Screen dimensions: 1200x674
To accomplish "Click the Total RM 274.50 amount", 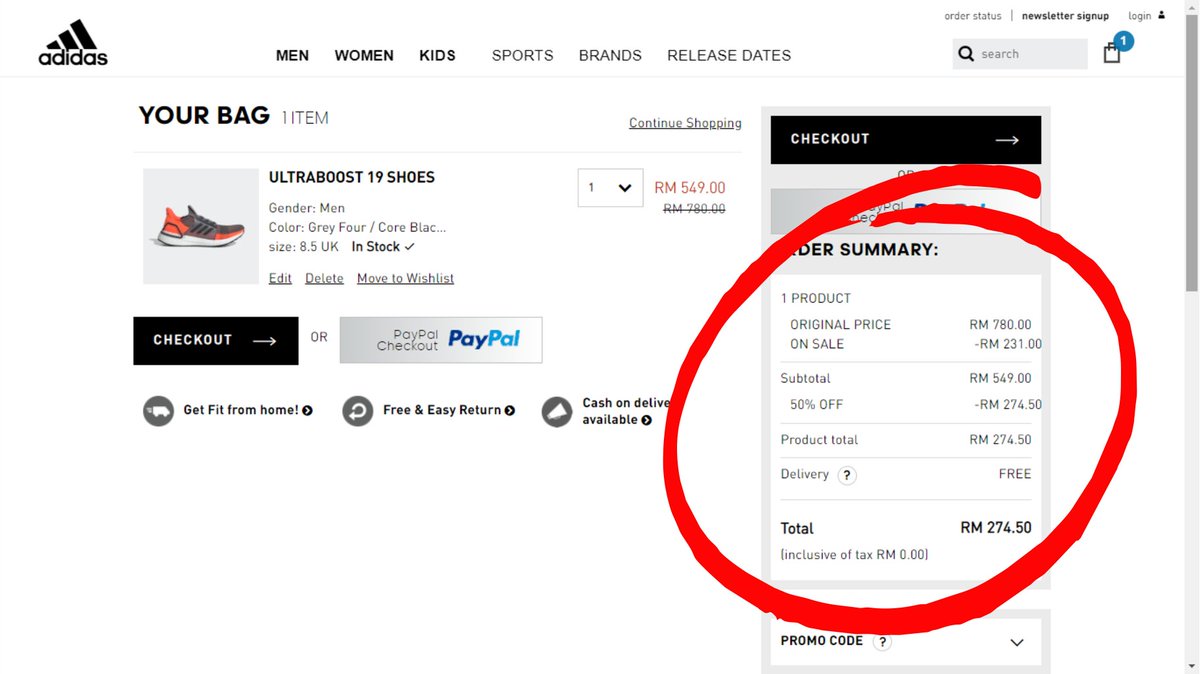I will (x=995, y=528).
